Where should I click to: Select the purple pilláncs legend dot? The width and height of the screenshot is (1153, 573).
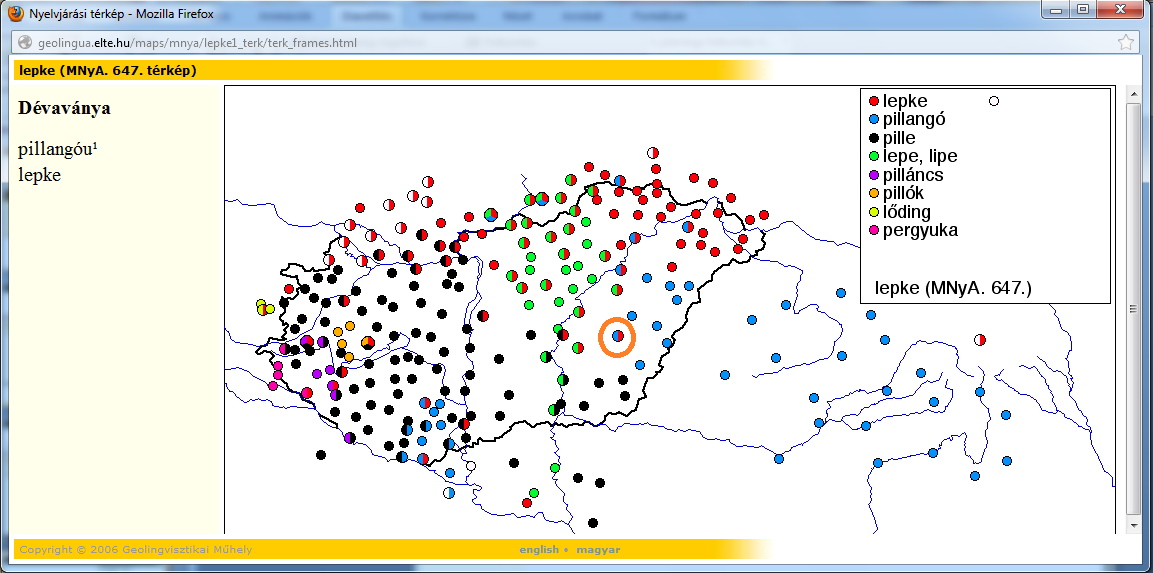[873, 175]
